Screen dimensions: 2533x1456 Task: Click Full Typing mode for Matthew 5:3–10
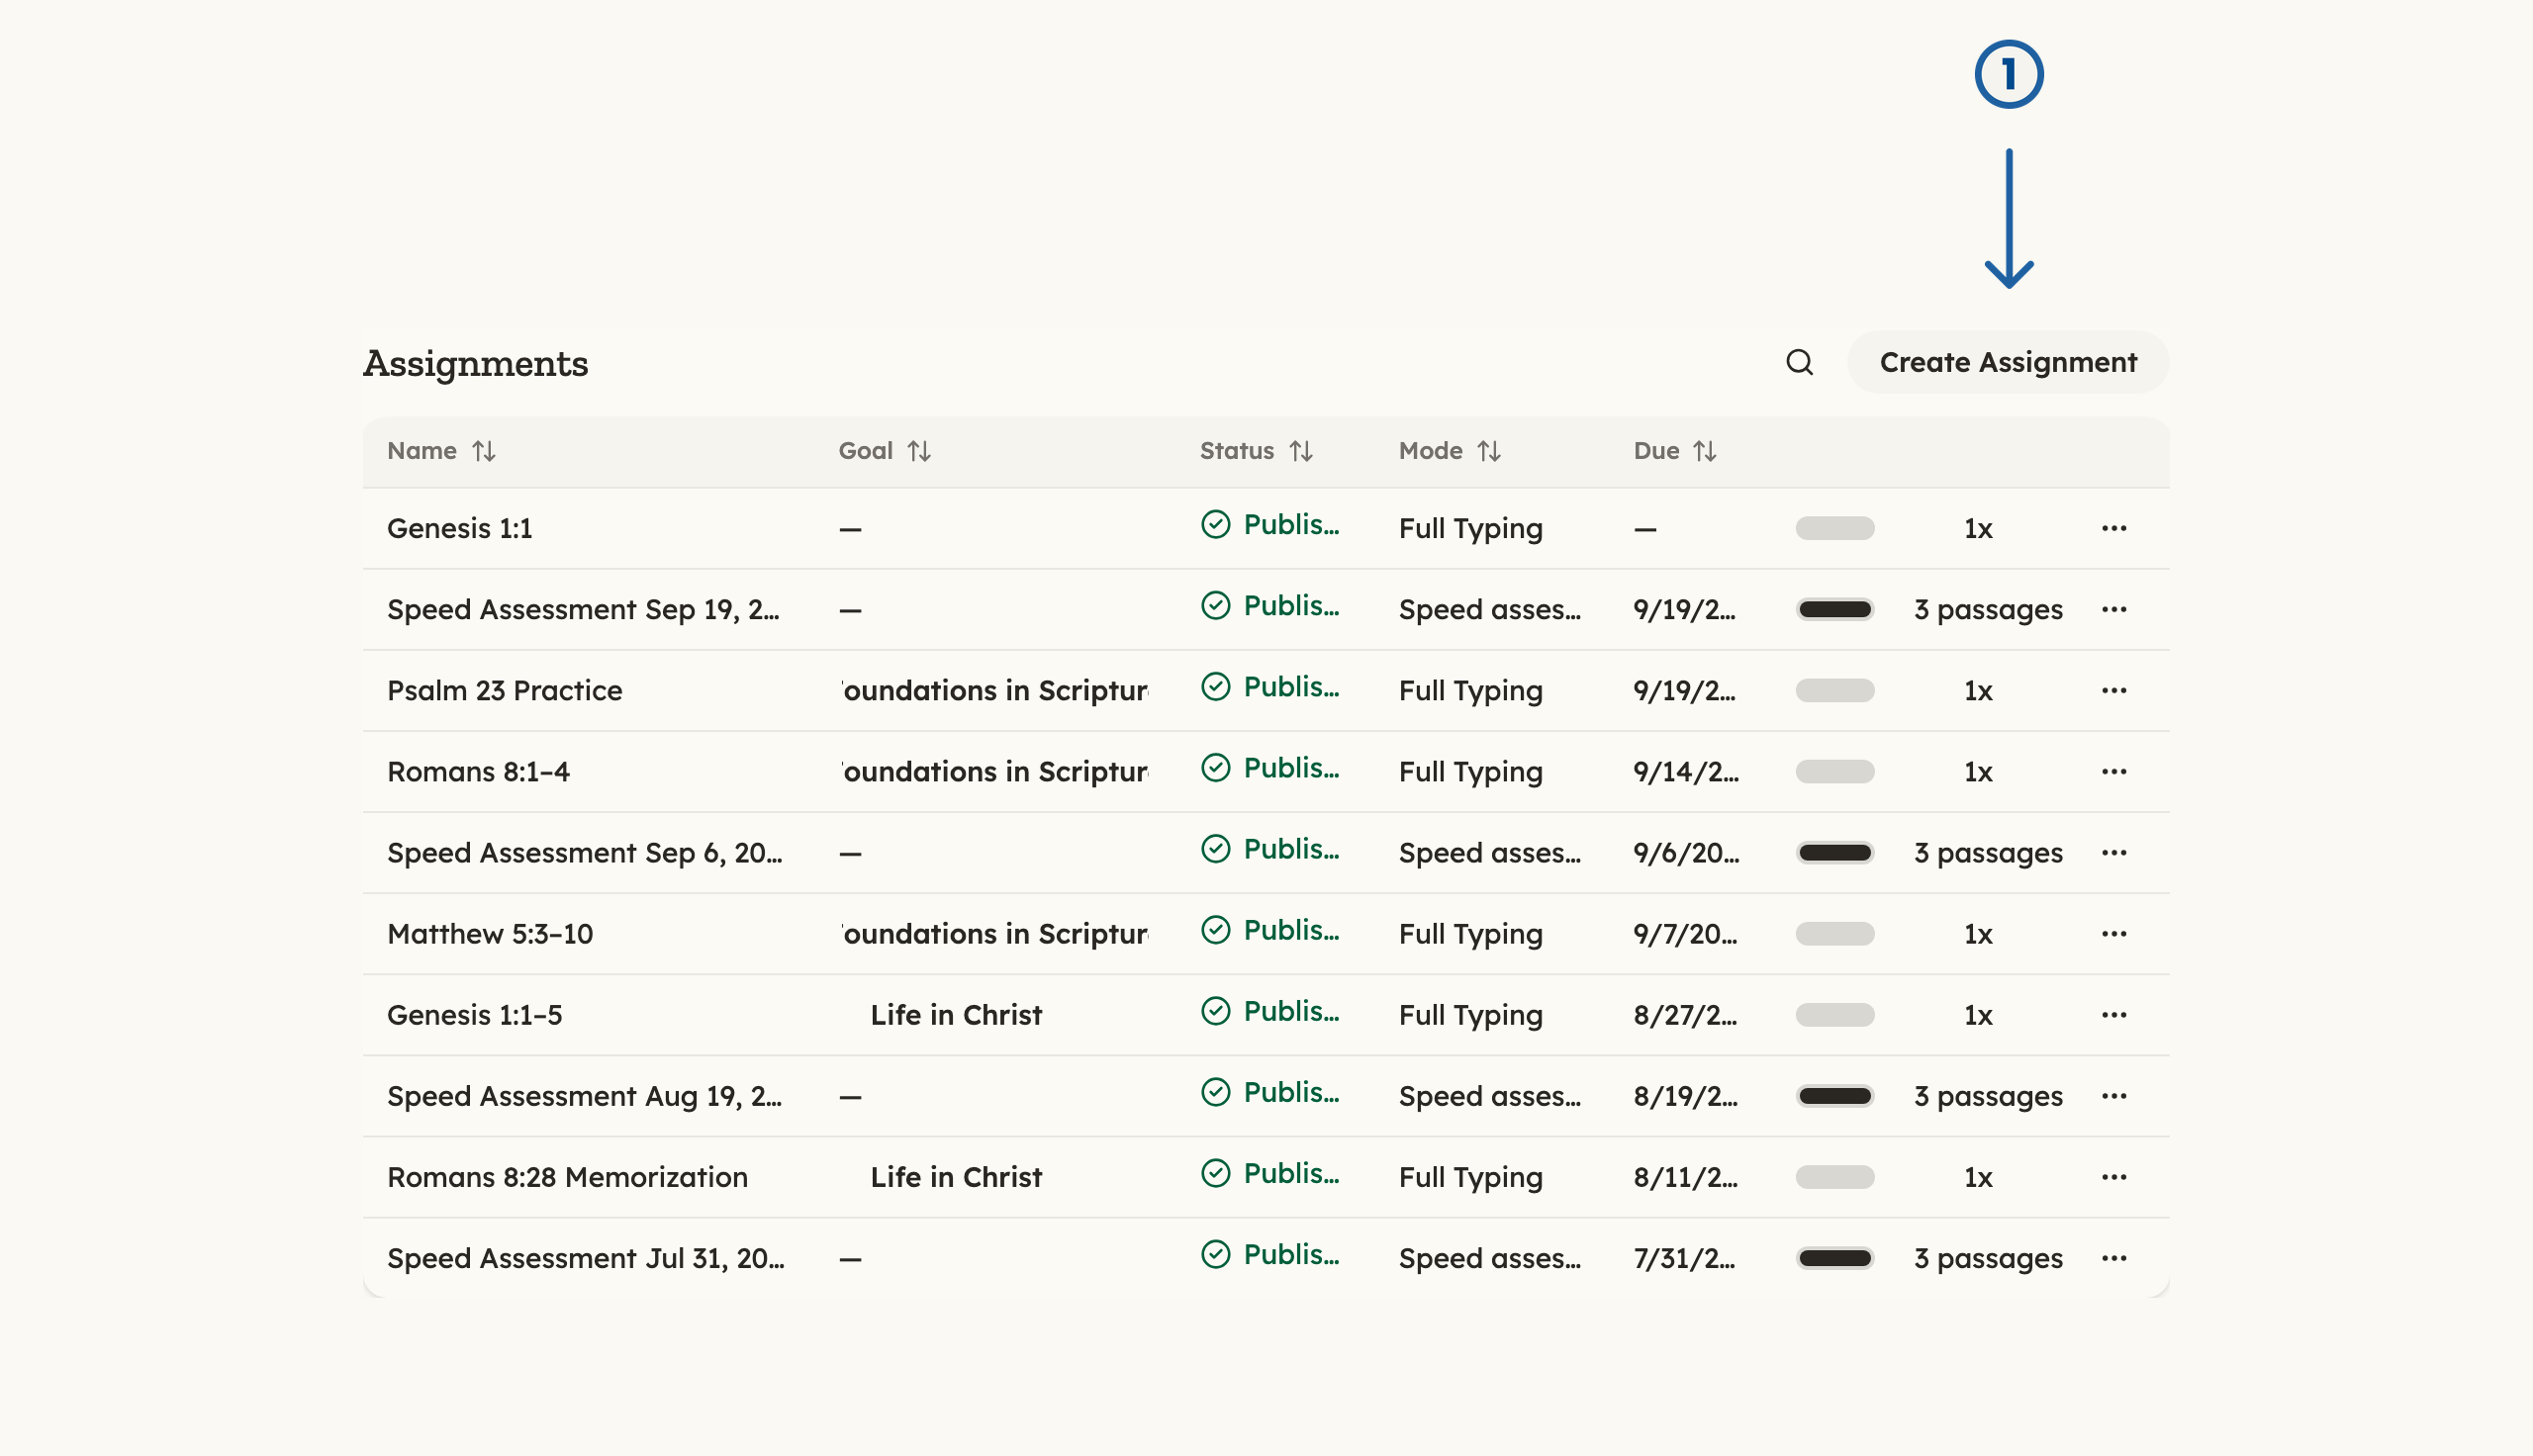tap(1470, 933)
